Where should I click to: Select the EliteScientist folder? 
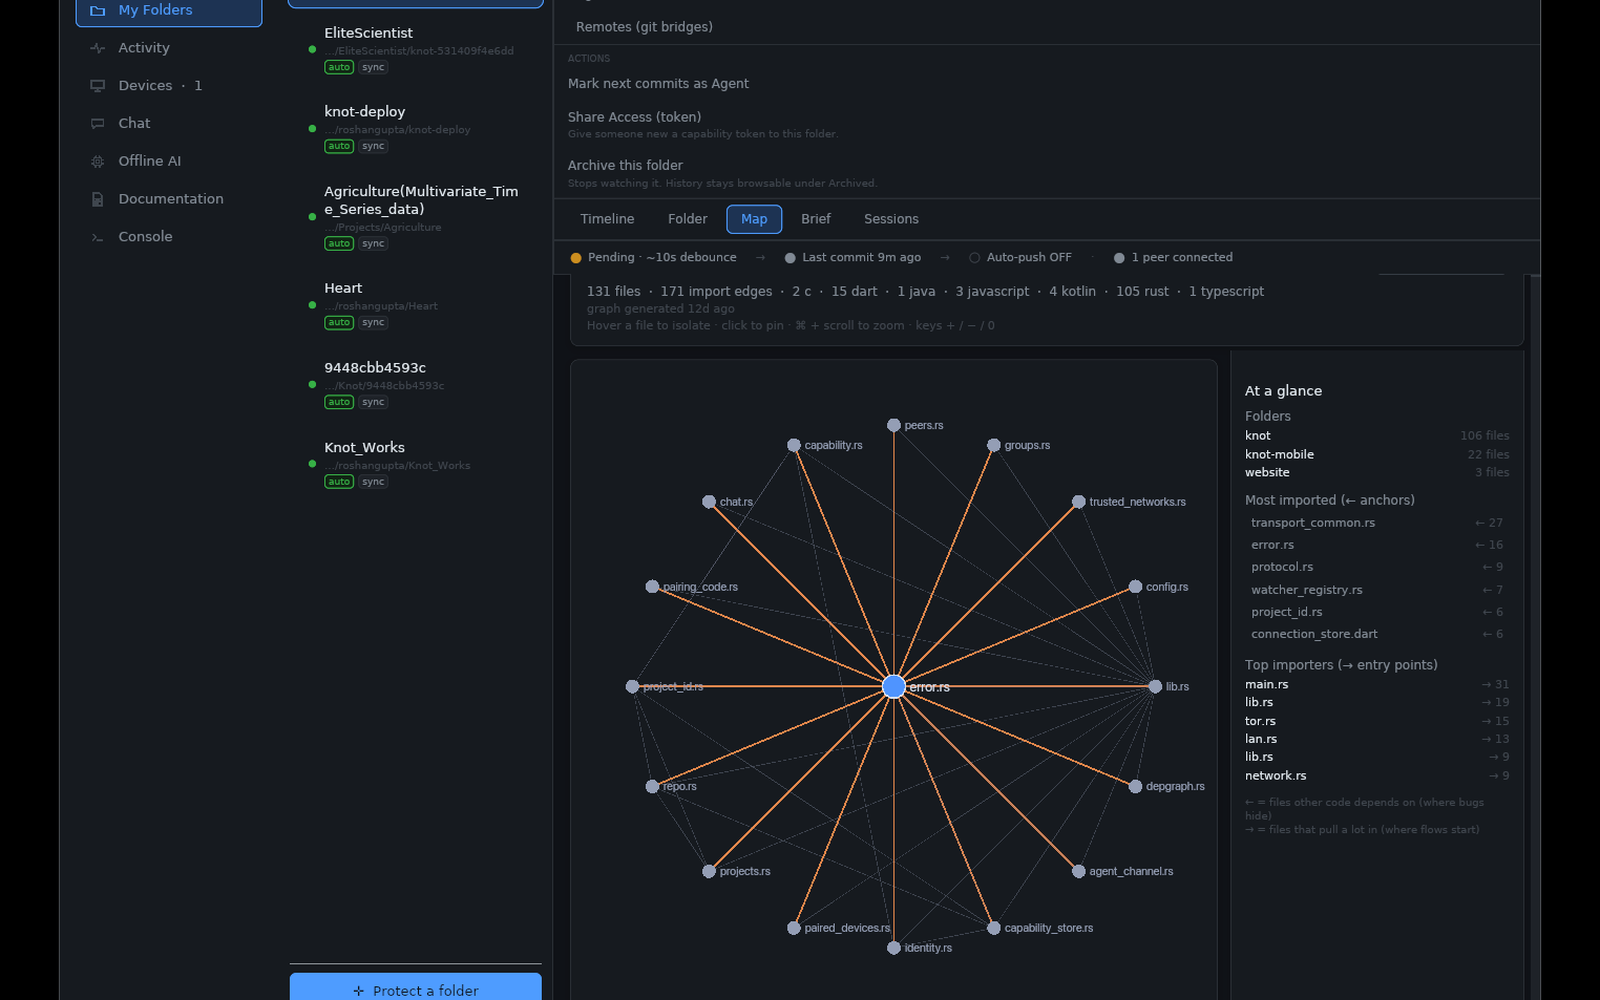click(x=416, y=49)
